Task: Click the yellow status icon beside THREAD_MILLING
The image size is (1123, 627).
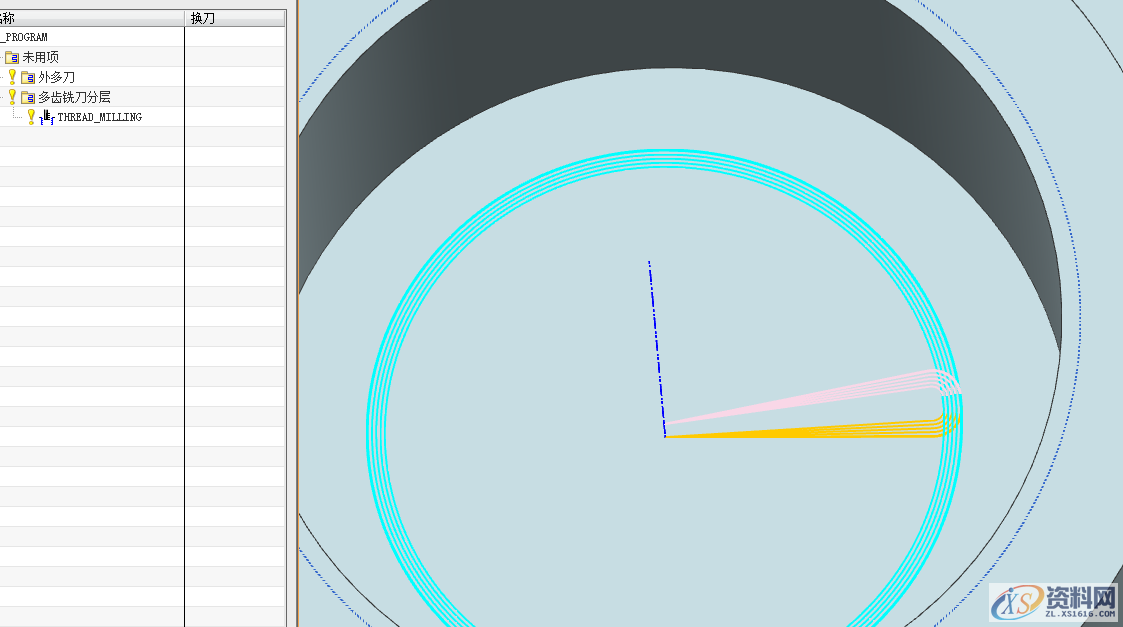Action: 31,117
